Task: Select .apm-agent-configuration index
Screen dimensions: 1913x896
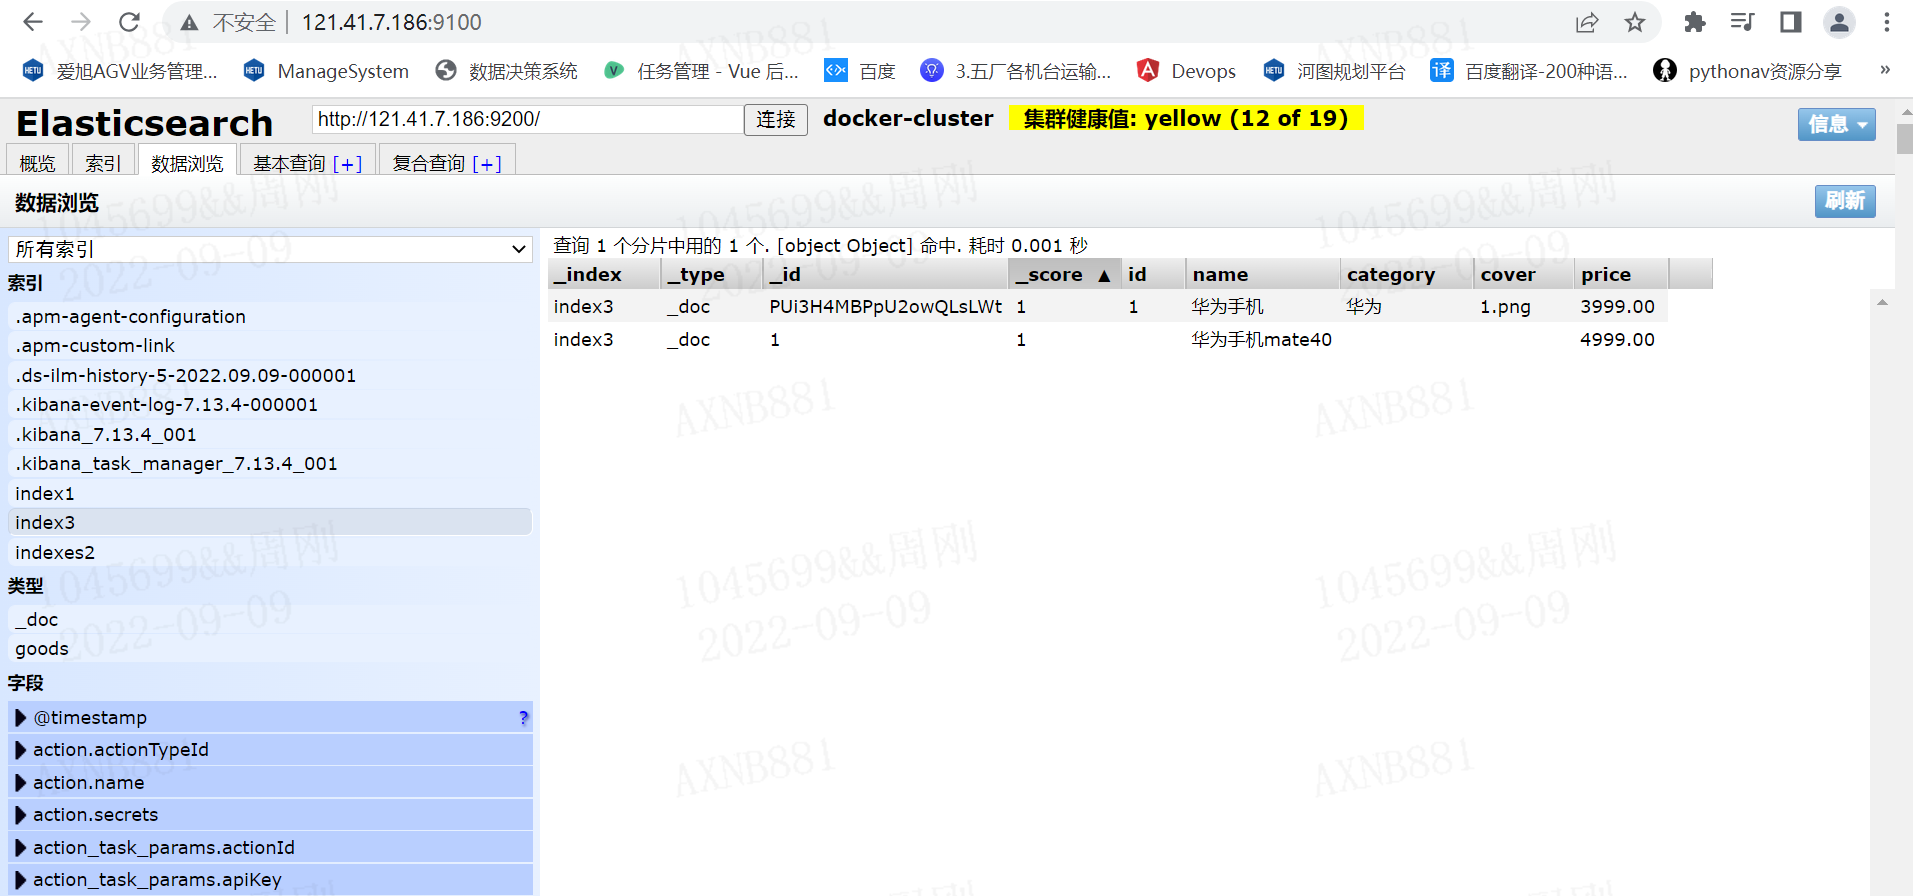Action: point(270,316)
